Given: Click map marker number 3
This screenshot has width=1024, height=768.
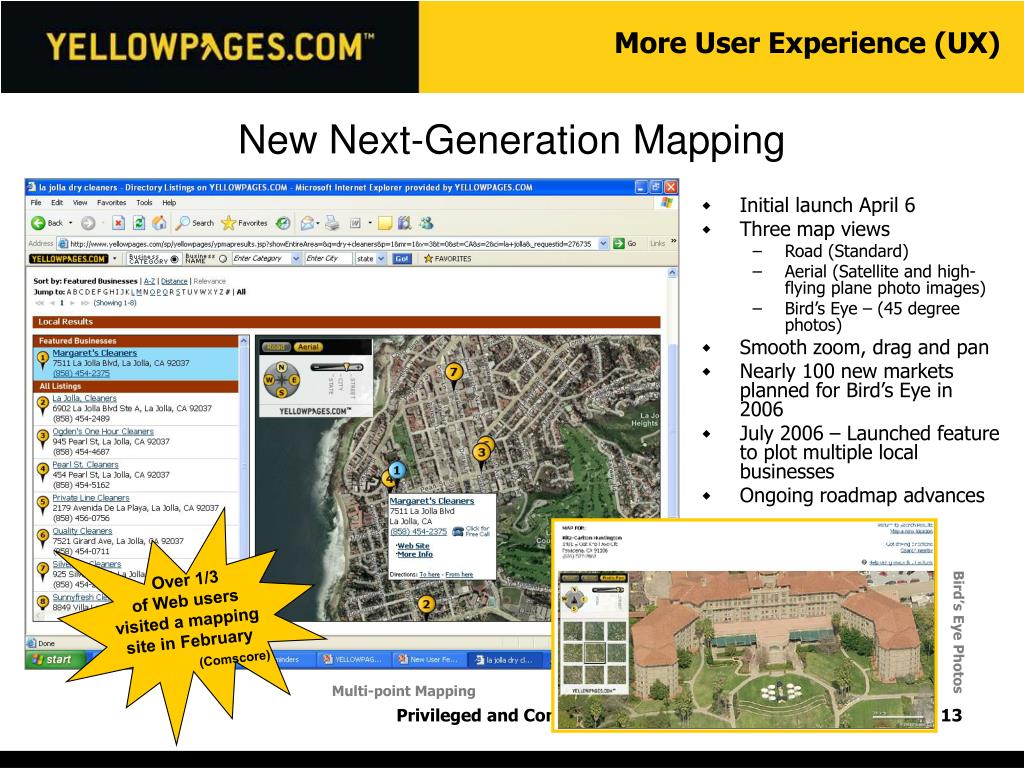Looking at the screenshot, I should pos(481,452).
